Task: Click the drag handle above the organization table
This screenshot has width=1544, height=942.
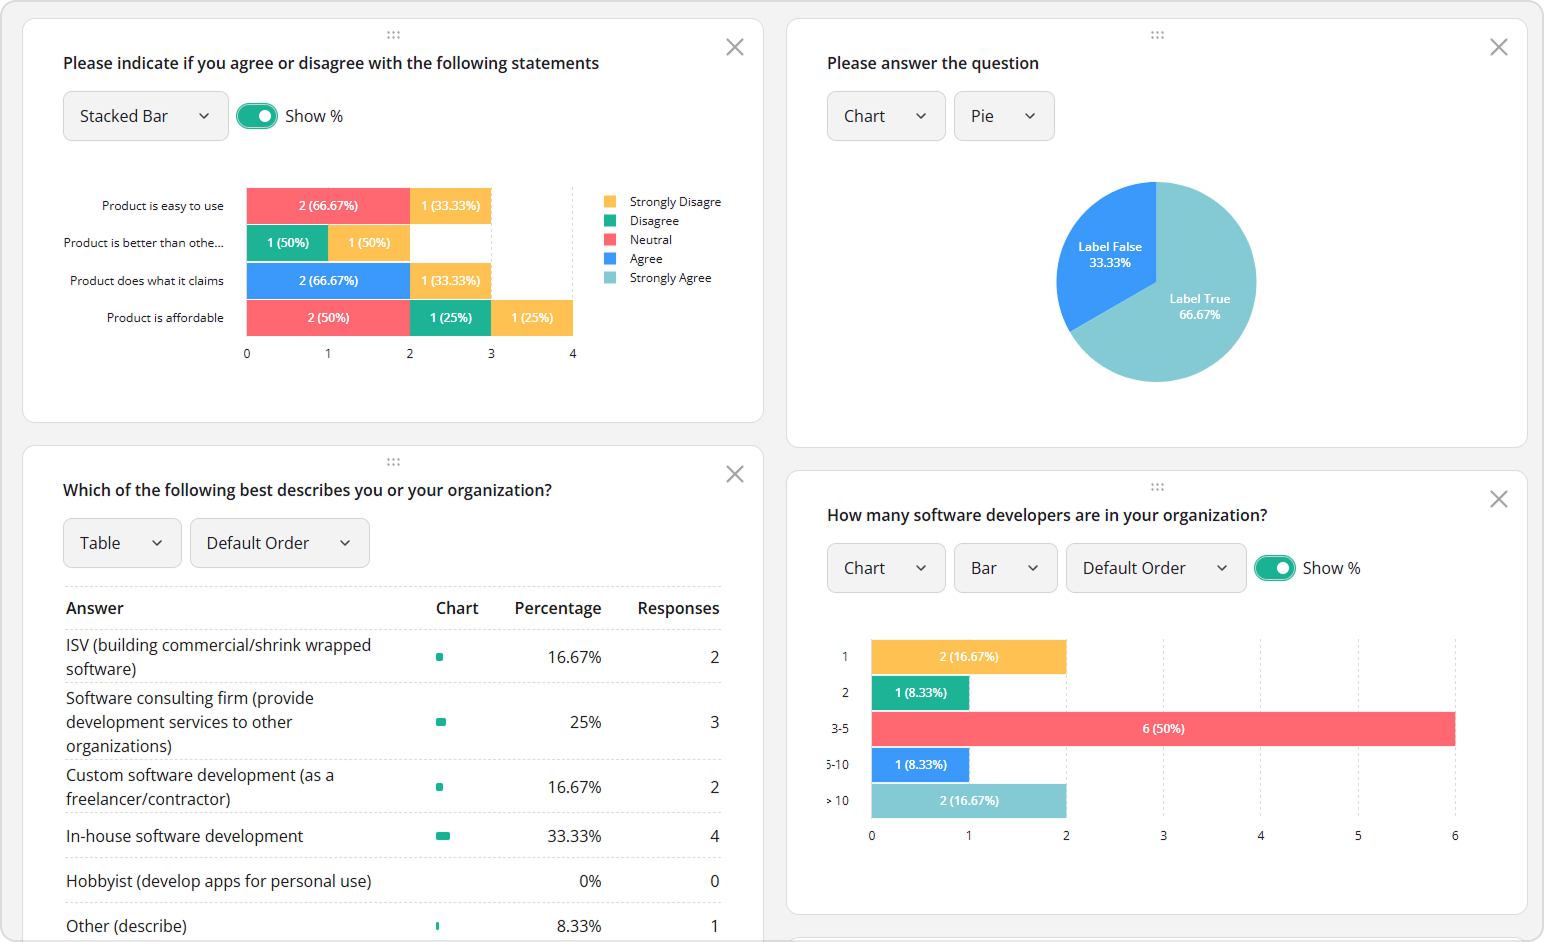Action: tap(393, 461)
